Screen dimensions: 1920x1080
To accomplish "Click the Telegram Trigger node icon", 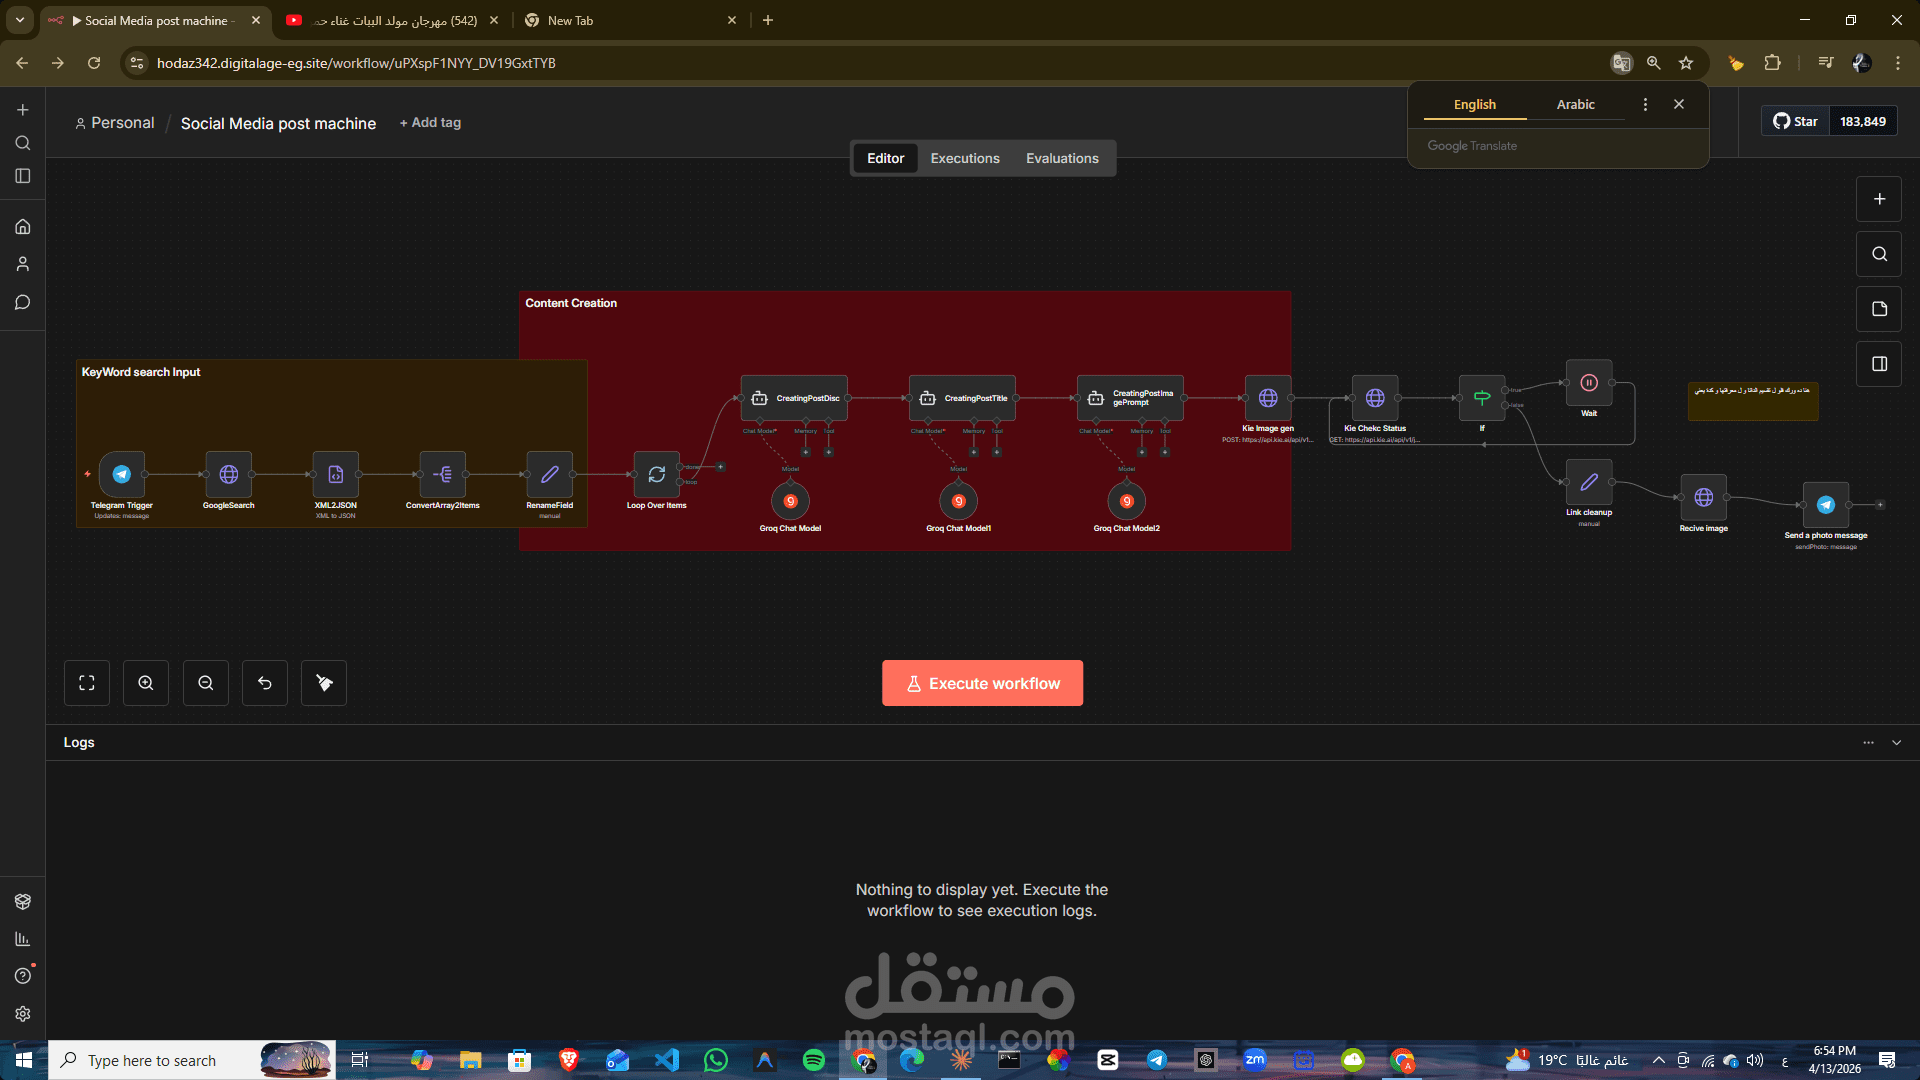I will coord(122,475).
